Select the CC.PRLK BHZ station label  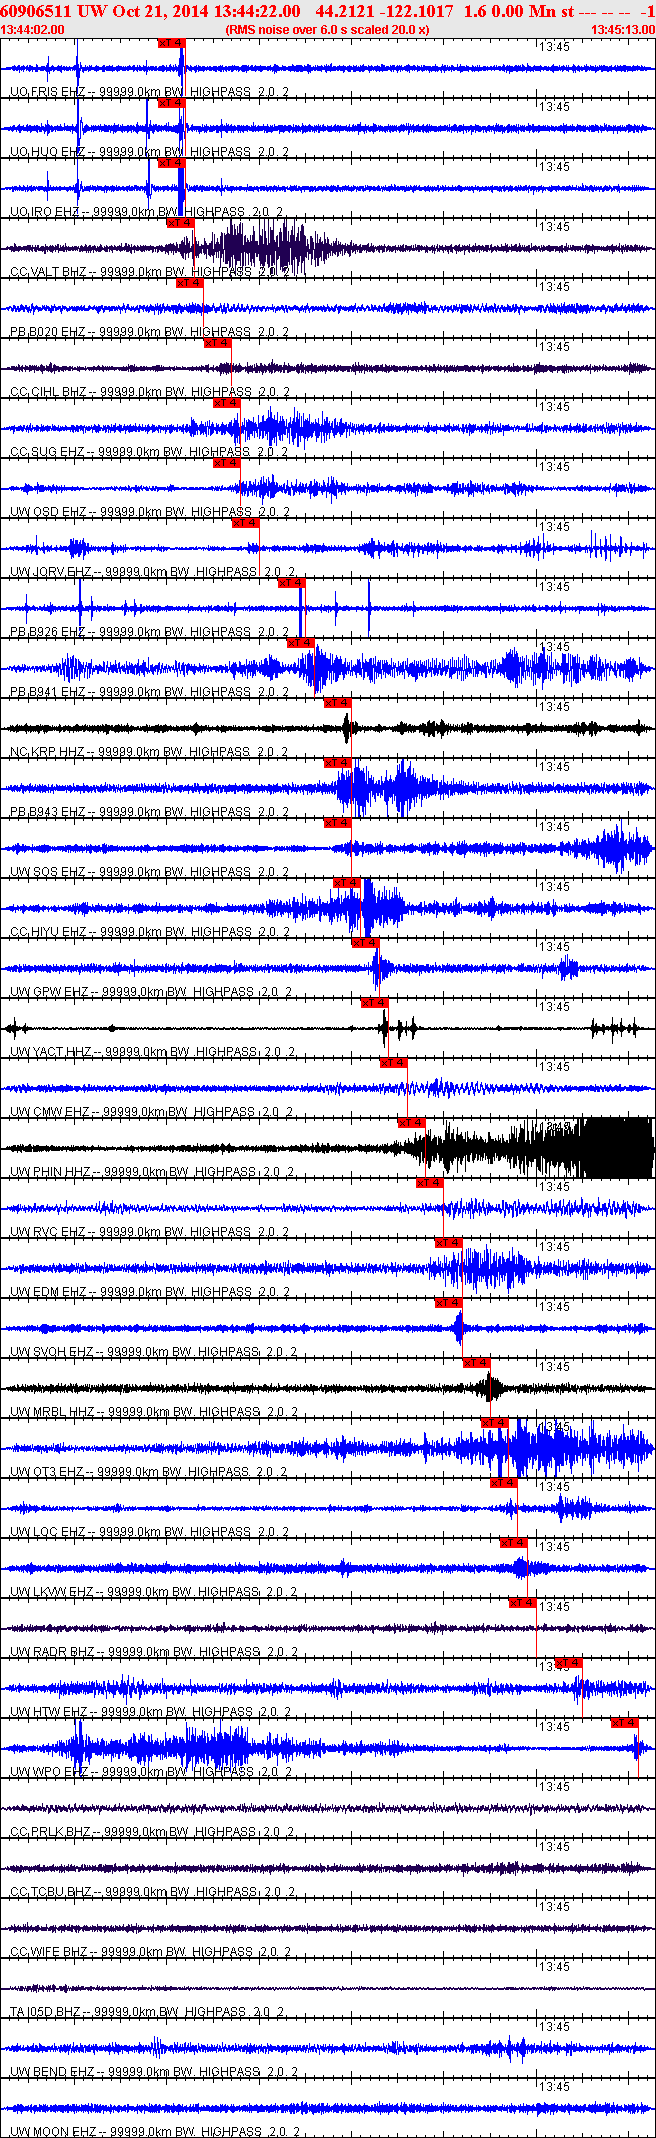[152, 1832]
